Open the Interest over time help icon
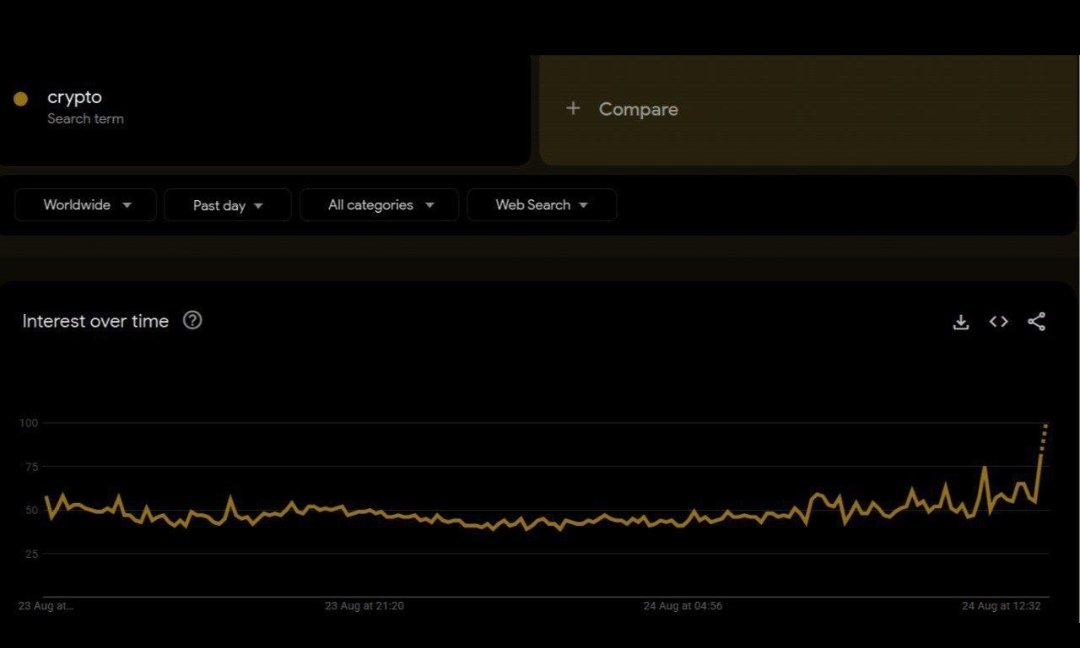 pos(193,320)
